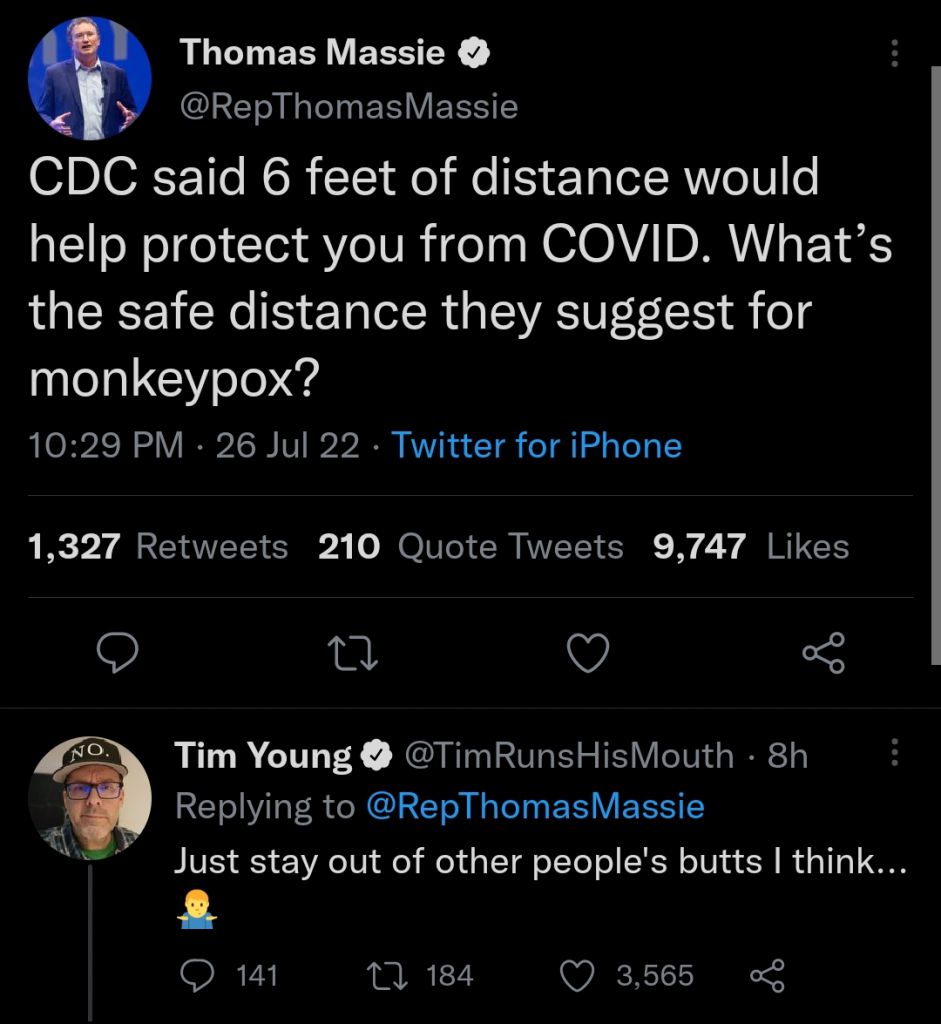View the 210 Quote Tweets
Image resolution: width=941 pixels, height=1024 pixels.
coord(470,547)
